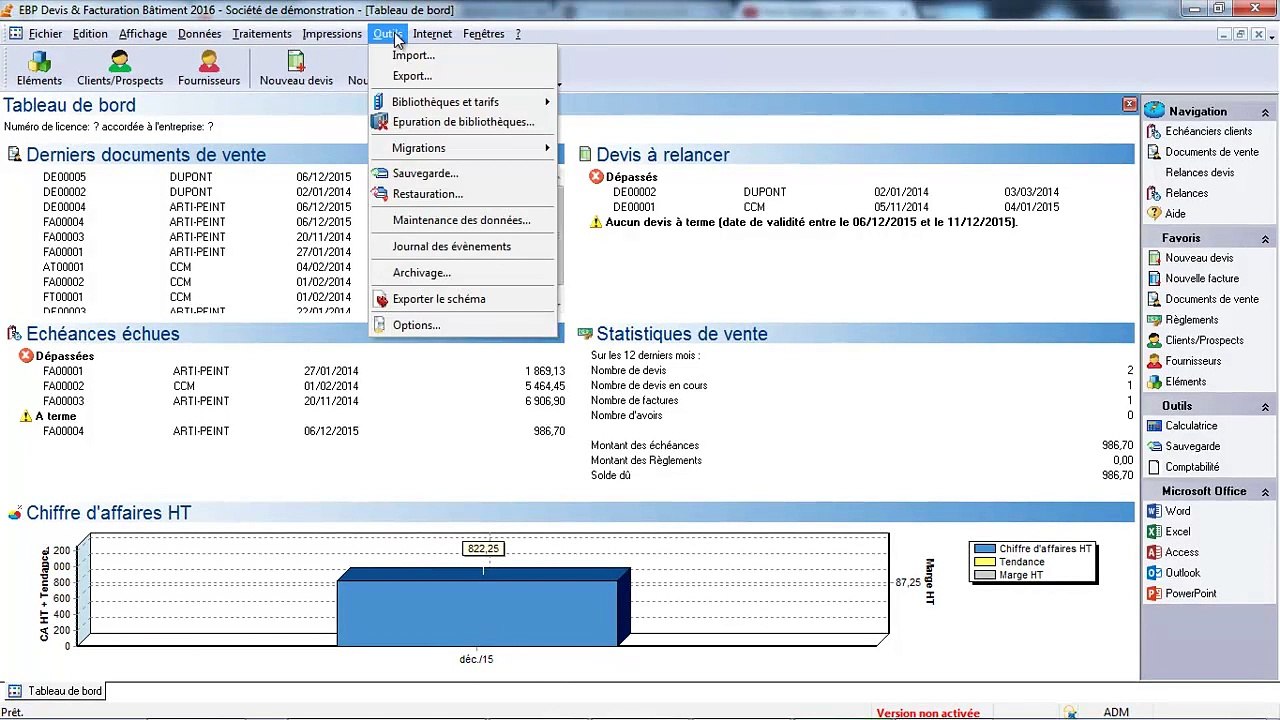This screenshot has height=720, width=1280.
Task: Launch Access from the Microsoft Office panel
Action: [x=1172, y=552]
